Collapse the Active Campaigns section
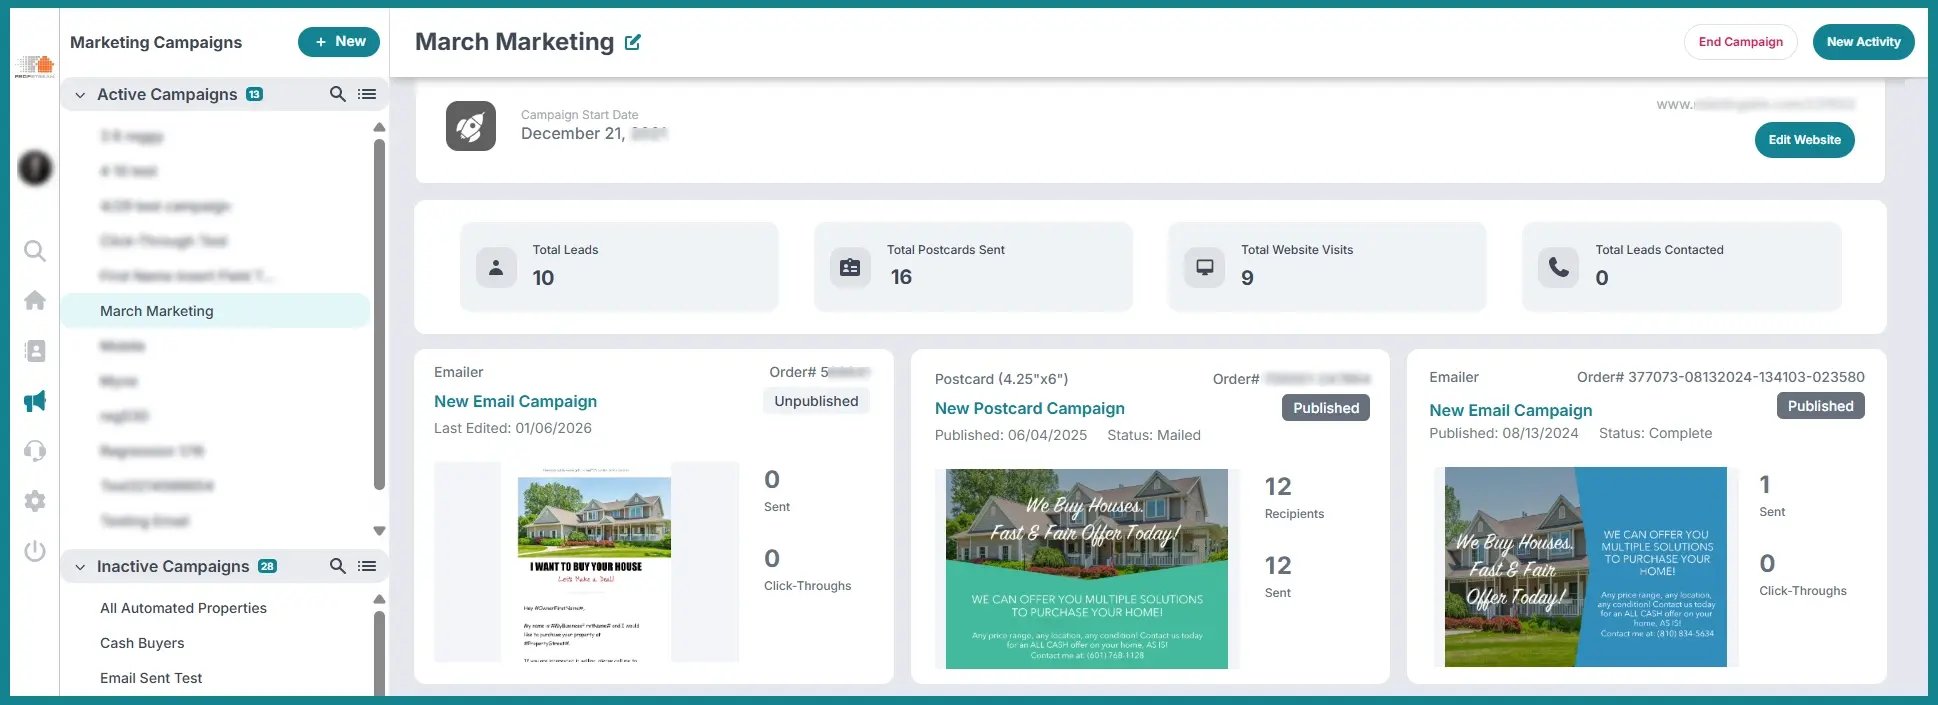 [x=80, y=95]
